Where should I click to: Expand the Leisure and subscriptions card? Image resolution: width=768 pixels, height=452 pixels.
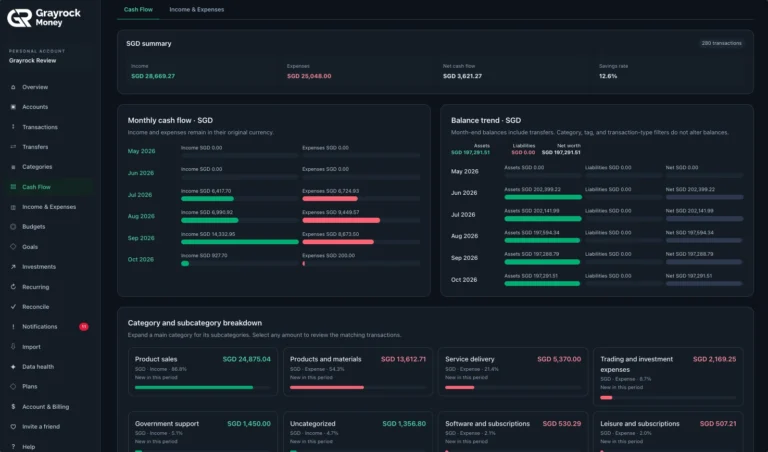(668, 432)
